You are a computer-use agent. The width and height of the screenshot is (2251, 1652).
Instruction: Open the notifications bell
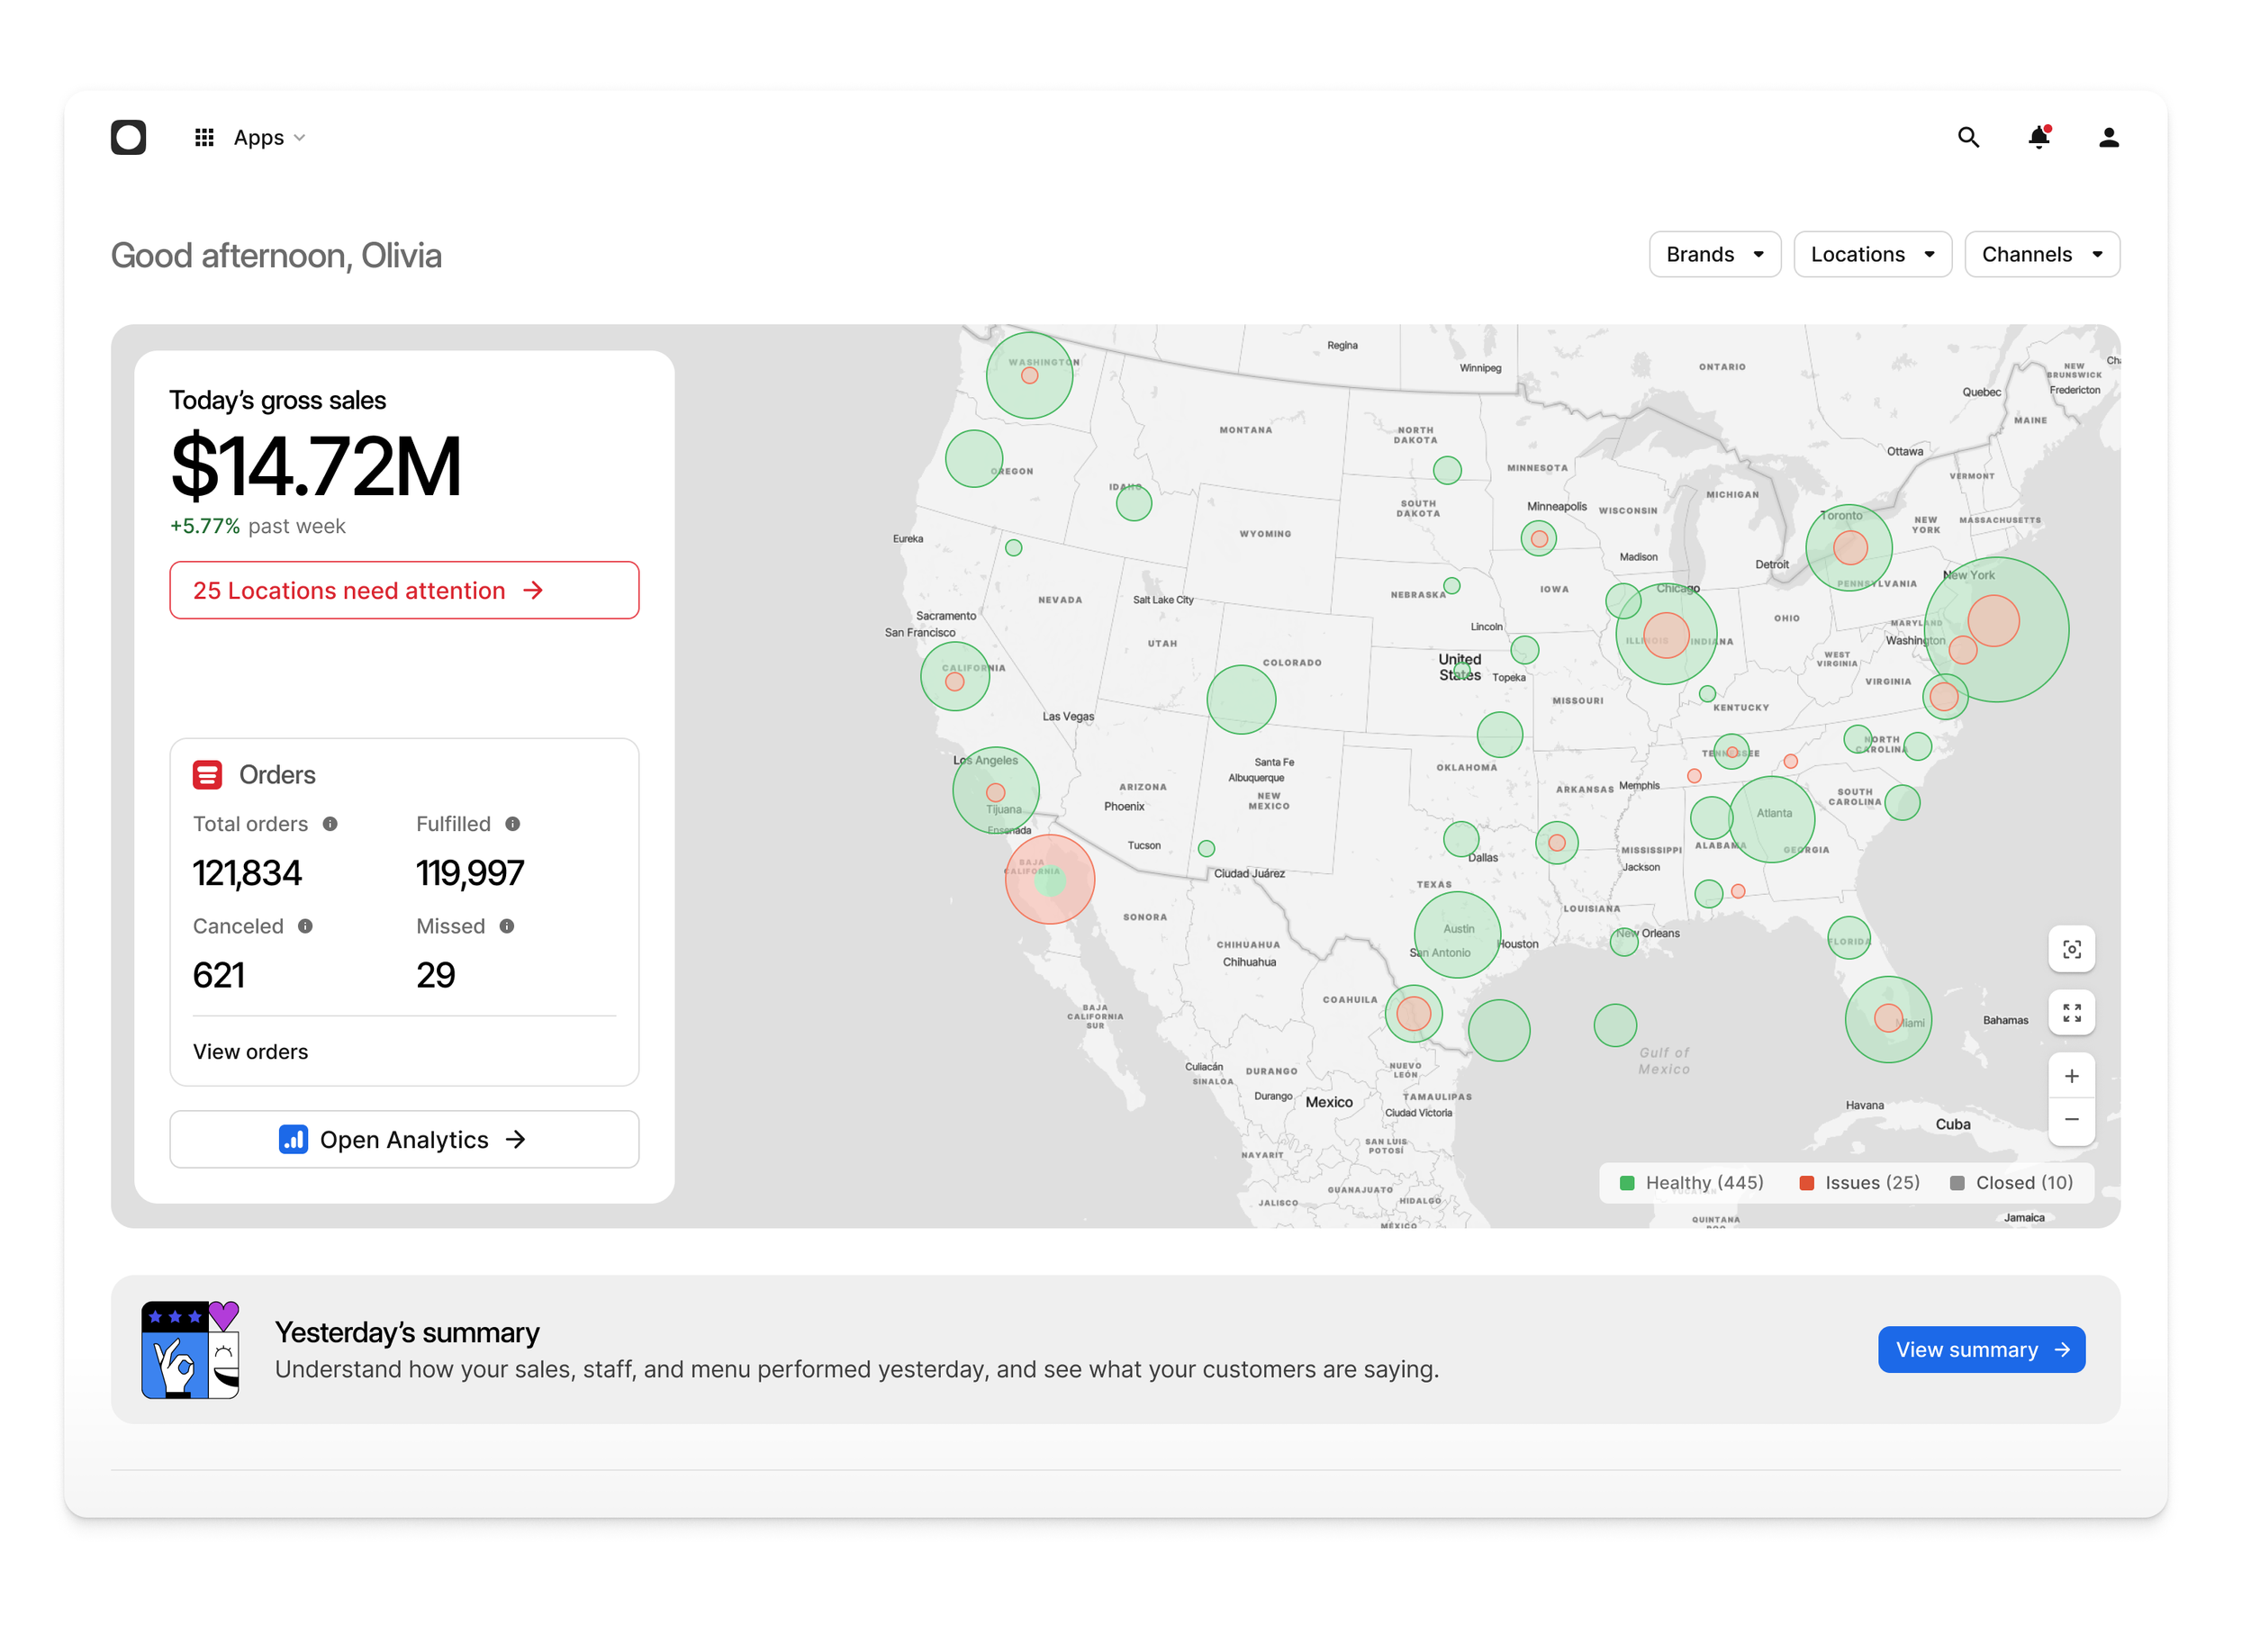tap(2038, 137)
